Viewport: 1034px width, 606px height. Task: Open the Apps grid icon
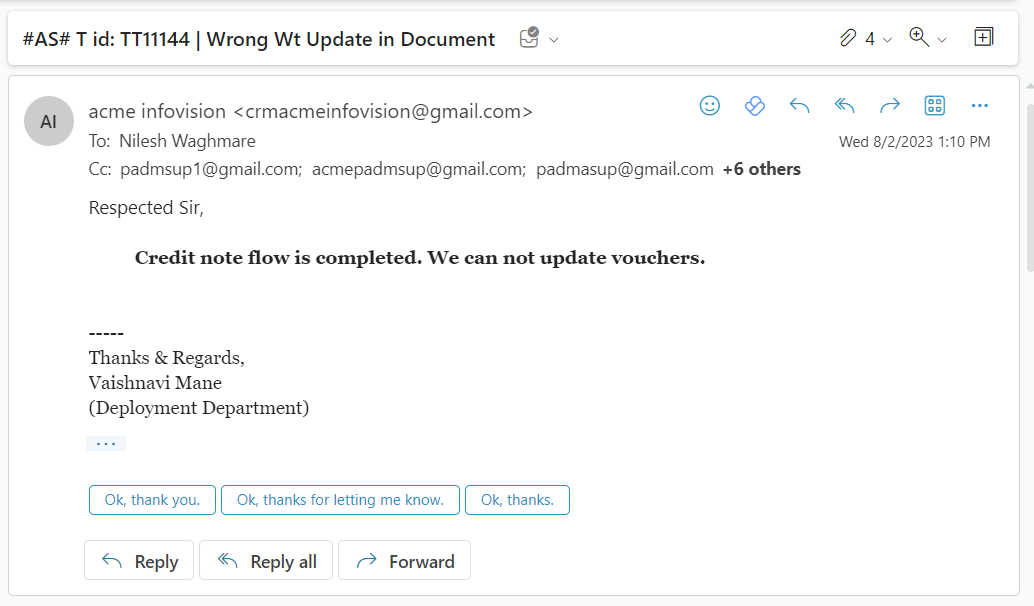934,106
